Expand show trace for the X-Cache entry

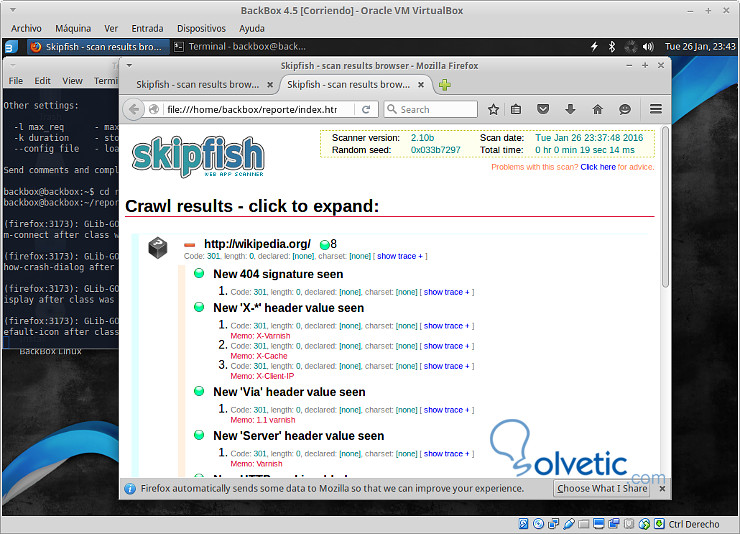tap(446, 346)
